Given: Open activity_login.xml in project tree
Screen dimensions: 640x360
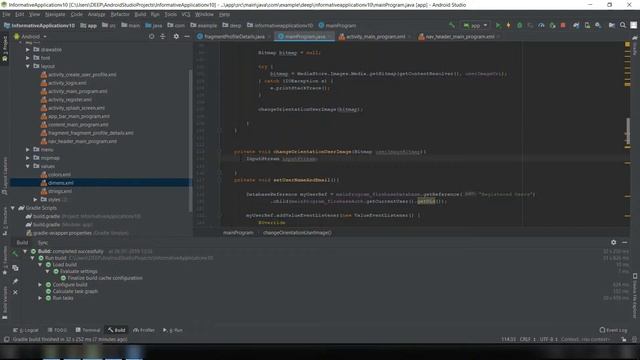Looking at the screenshot, I should pos(67,83).
